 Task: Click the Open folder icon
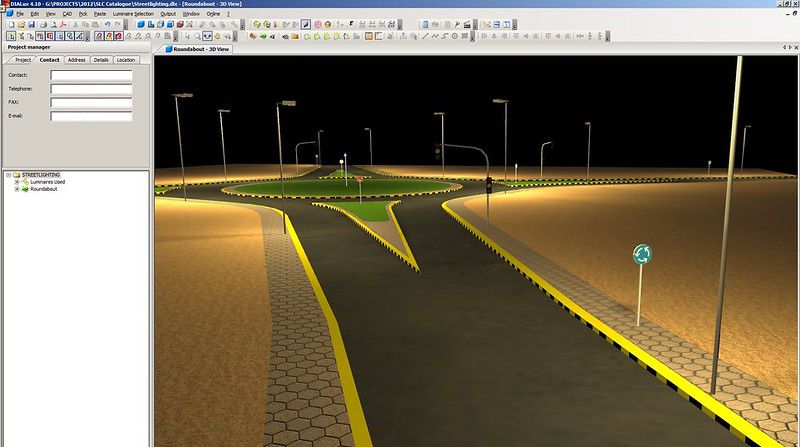tap(20, 24)
